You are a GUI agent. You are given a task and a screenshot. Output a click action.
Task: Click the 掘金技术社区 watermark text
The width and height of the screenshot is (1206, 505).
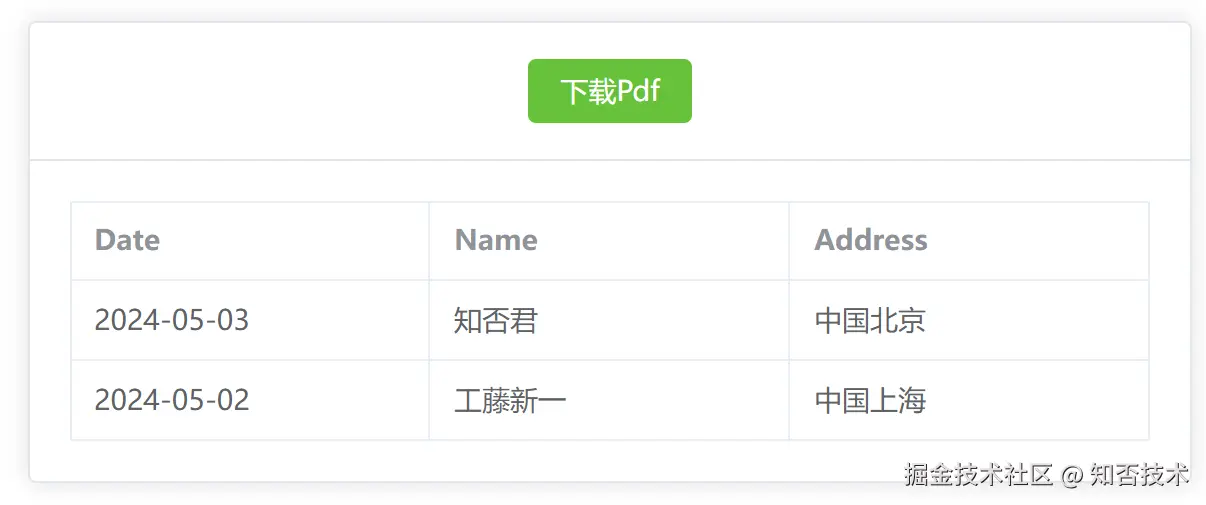coord(978,474)
